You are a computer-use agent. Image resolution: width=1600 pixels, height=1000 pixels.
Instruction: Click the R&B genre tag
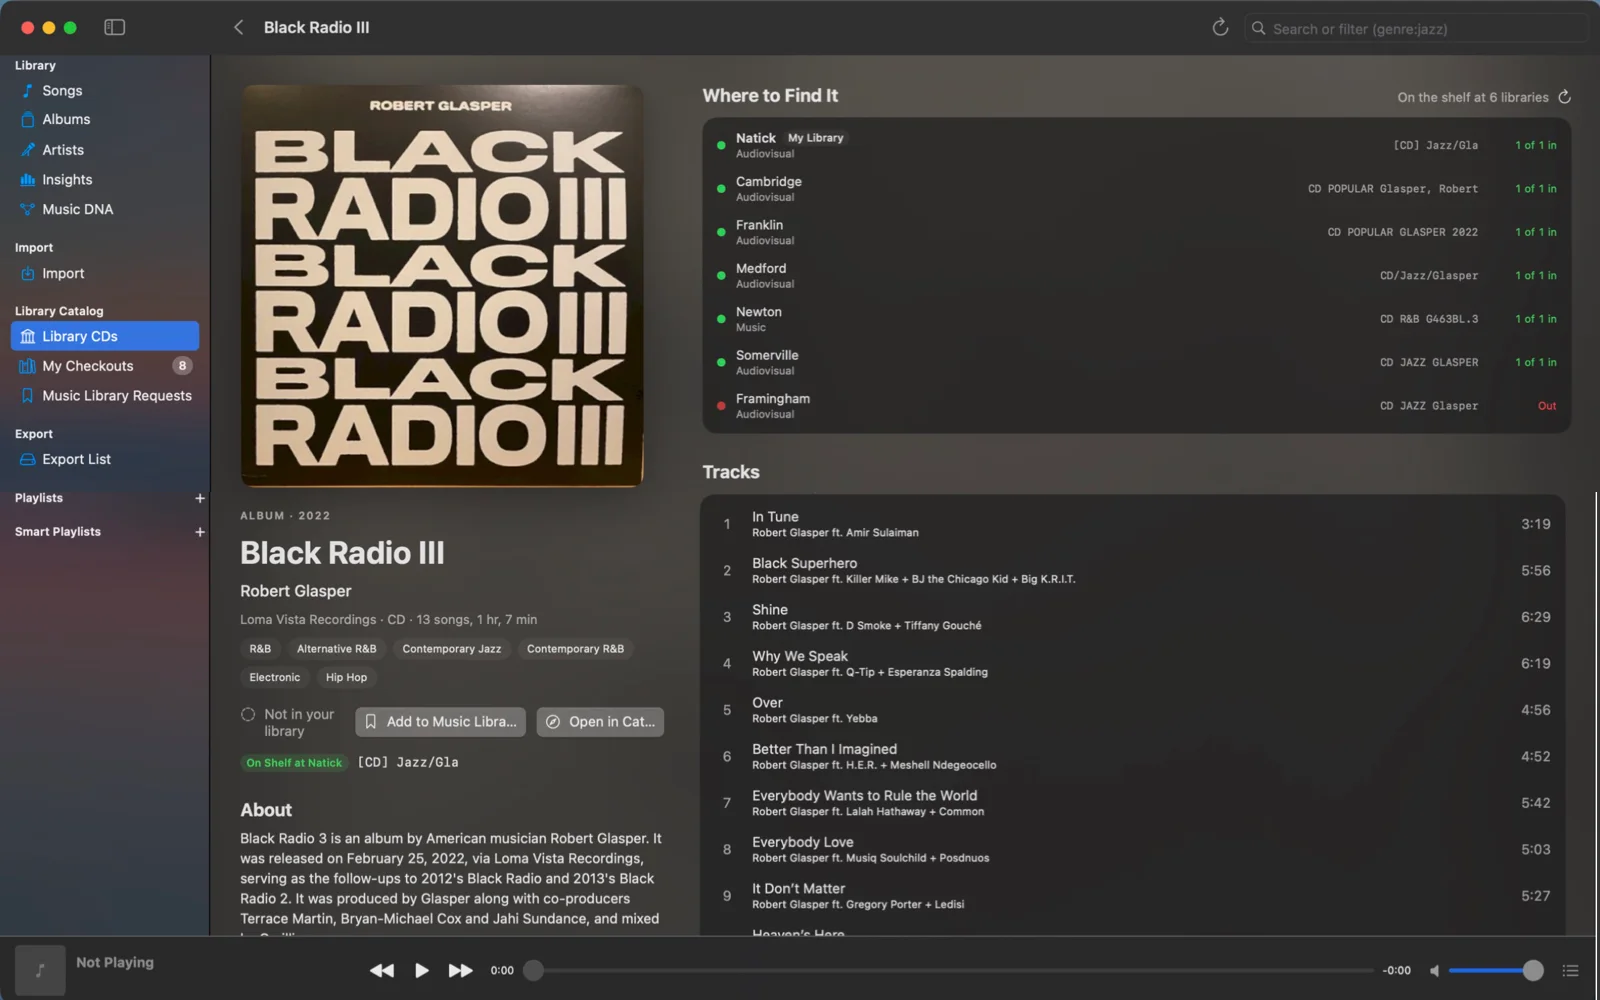(260, 649)
